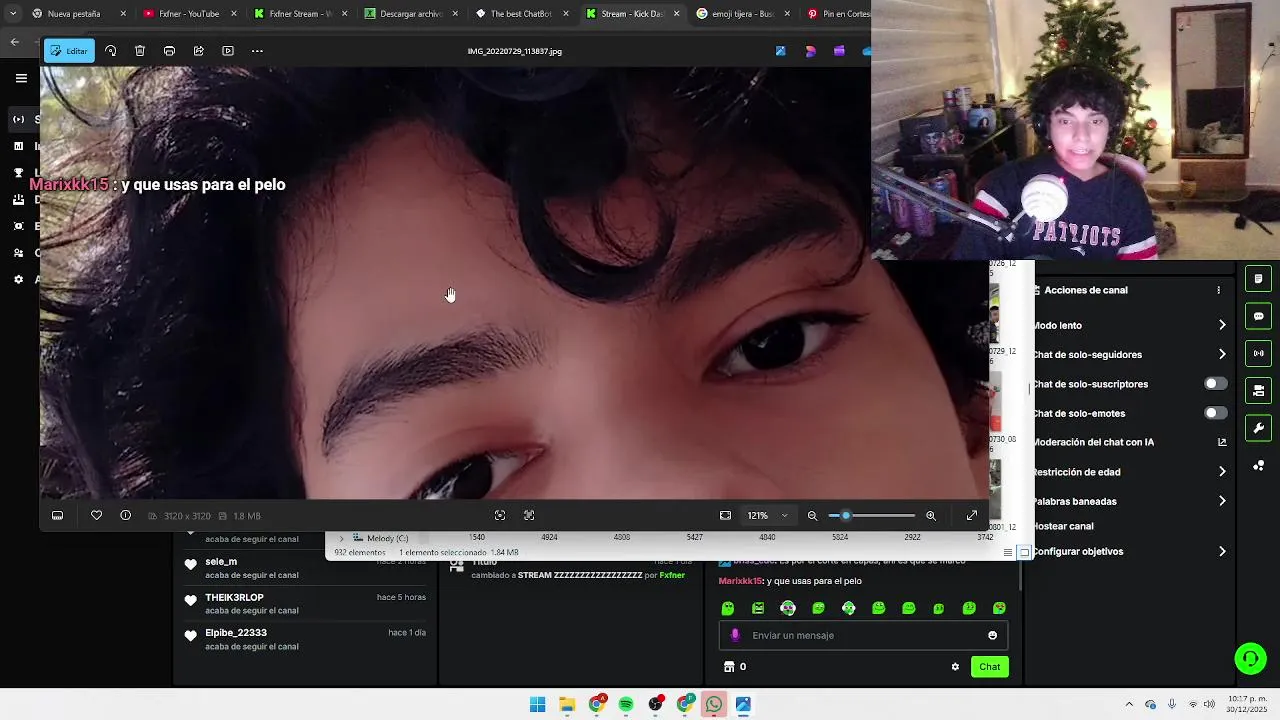Insert the first green Kick emote

click(x=728, y=608)
